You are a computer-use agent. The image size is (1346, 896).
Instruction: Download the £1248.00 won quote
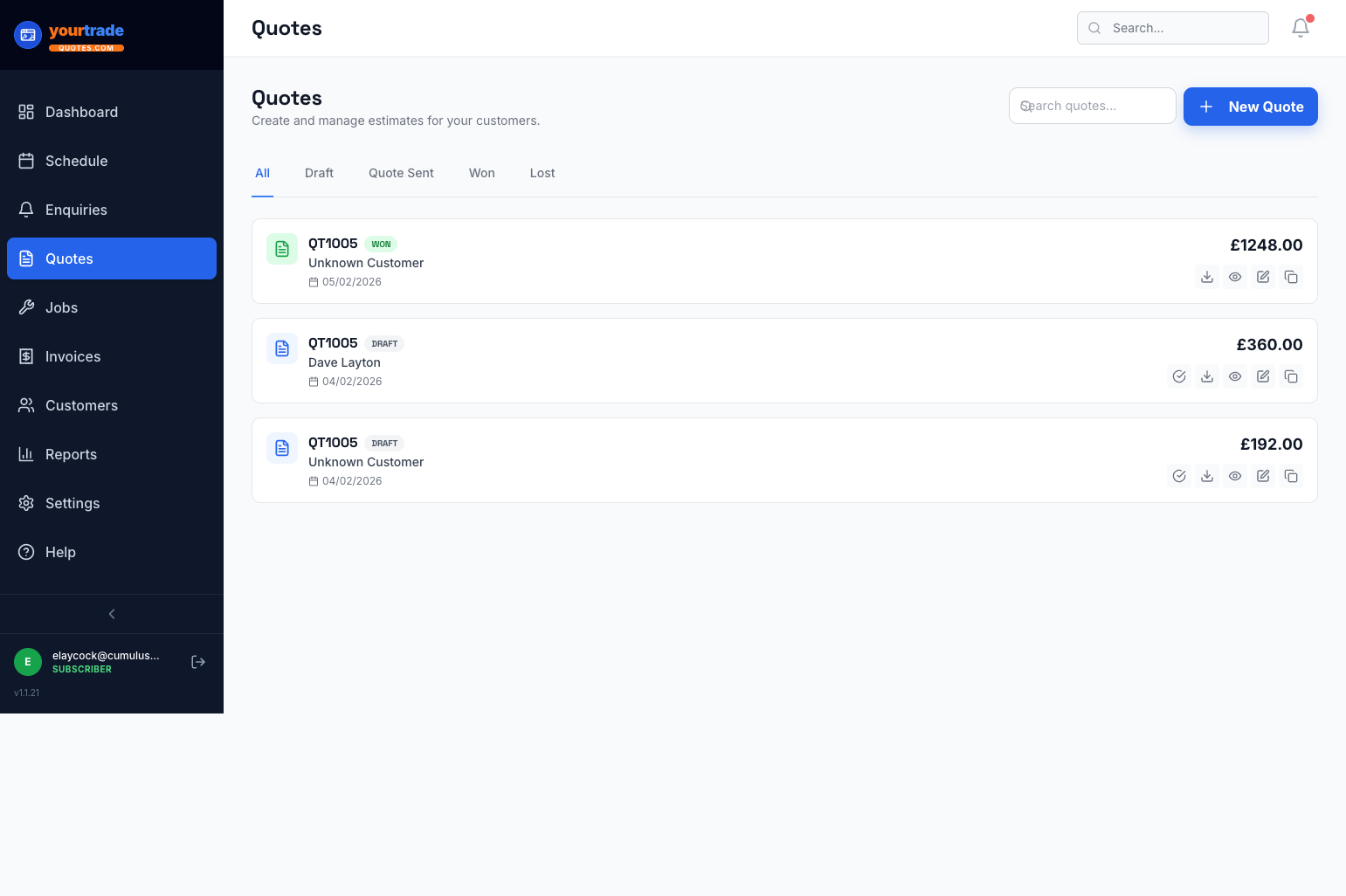[x=1207, y=277]
